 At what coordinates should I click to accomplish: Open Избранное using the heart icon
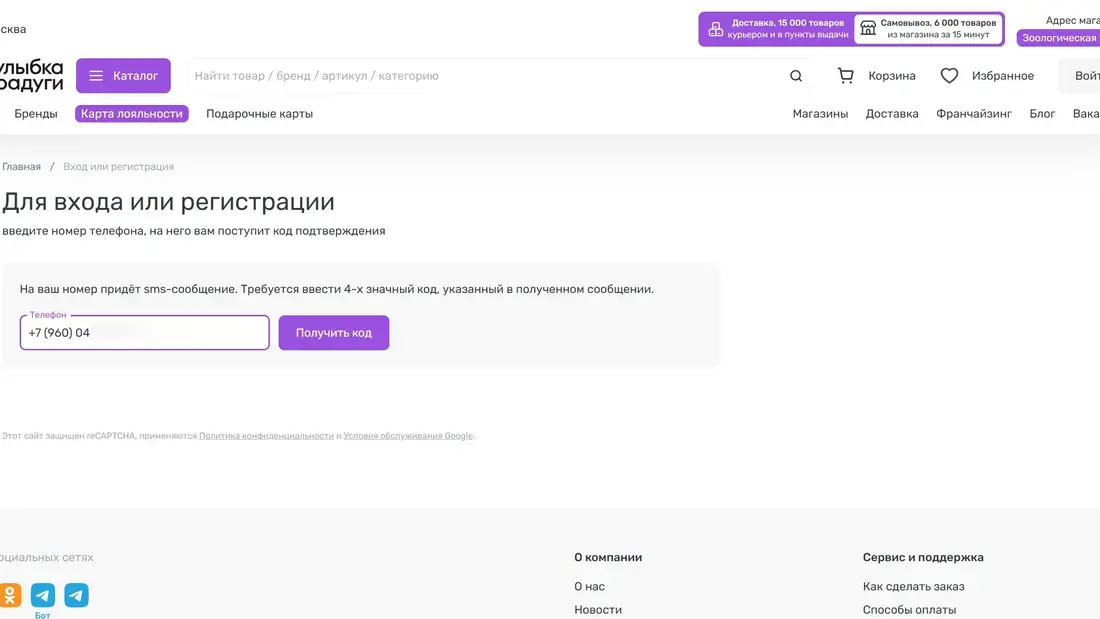point(948,74)
